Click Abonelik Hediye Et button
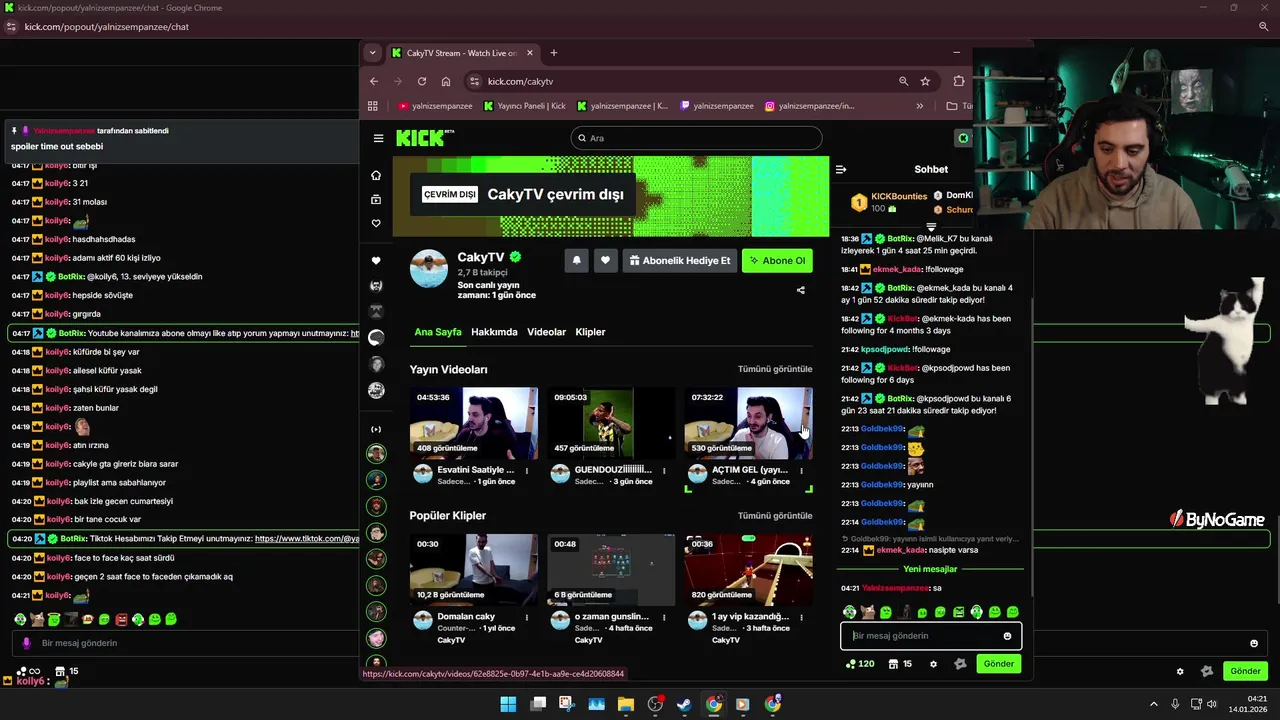1280x720 pixels. (x=680, y=260)
